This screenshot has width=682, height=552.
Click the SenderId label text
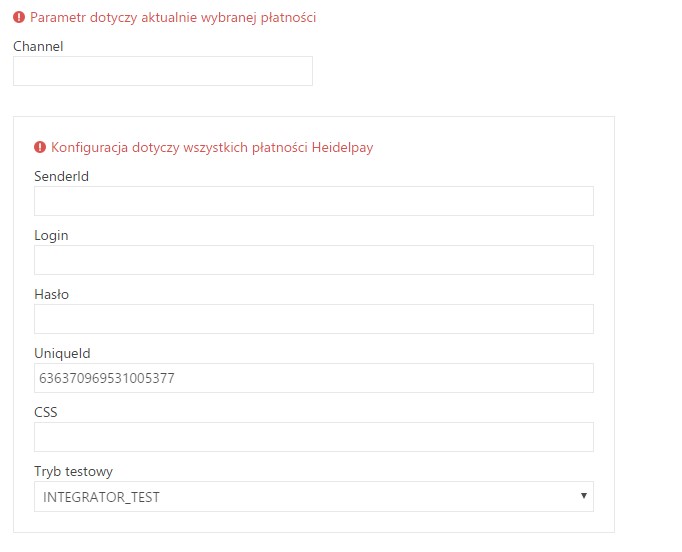click(61, 176)
